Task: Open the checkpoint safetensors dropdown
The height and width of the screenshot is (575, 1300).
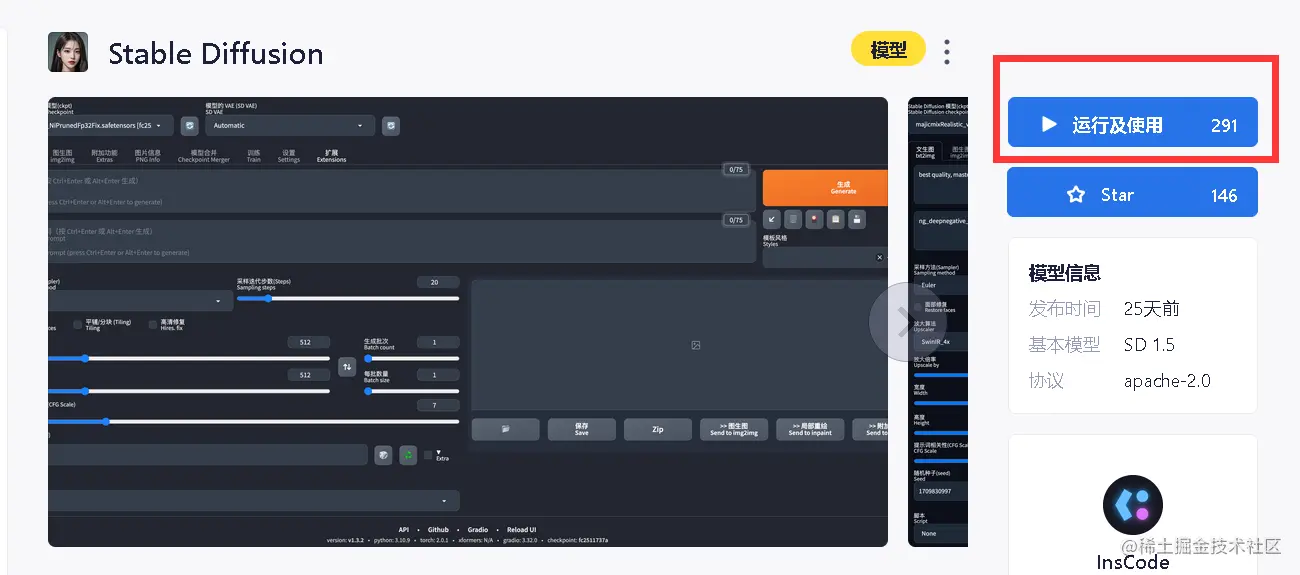Action: coord(110,125)
